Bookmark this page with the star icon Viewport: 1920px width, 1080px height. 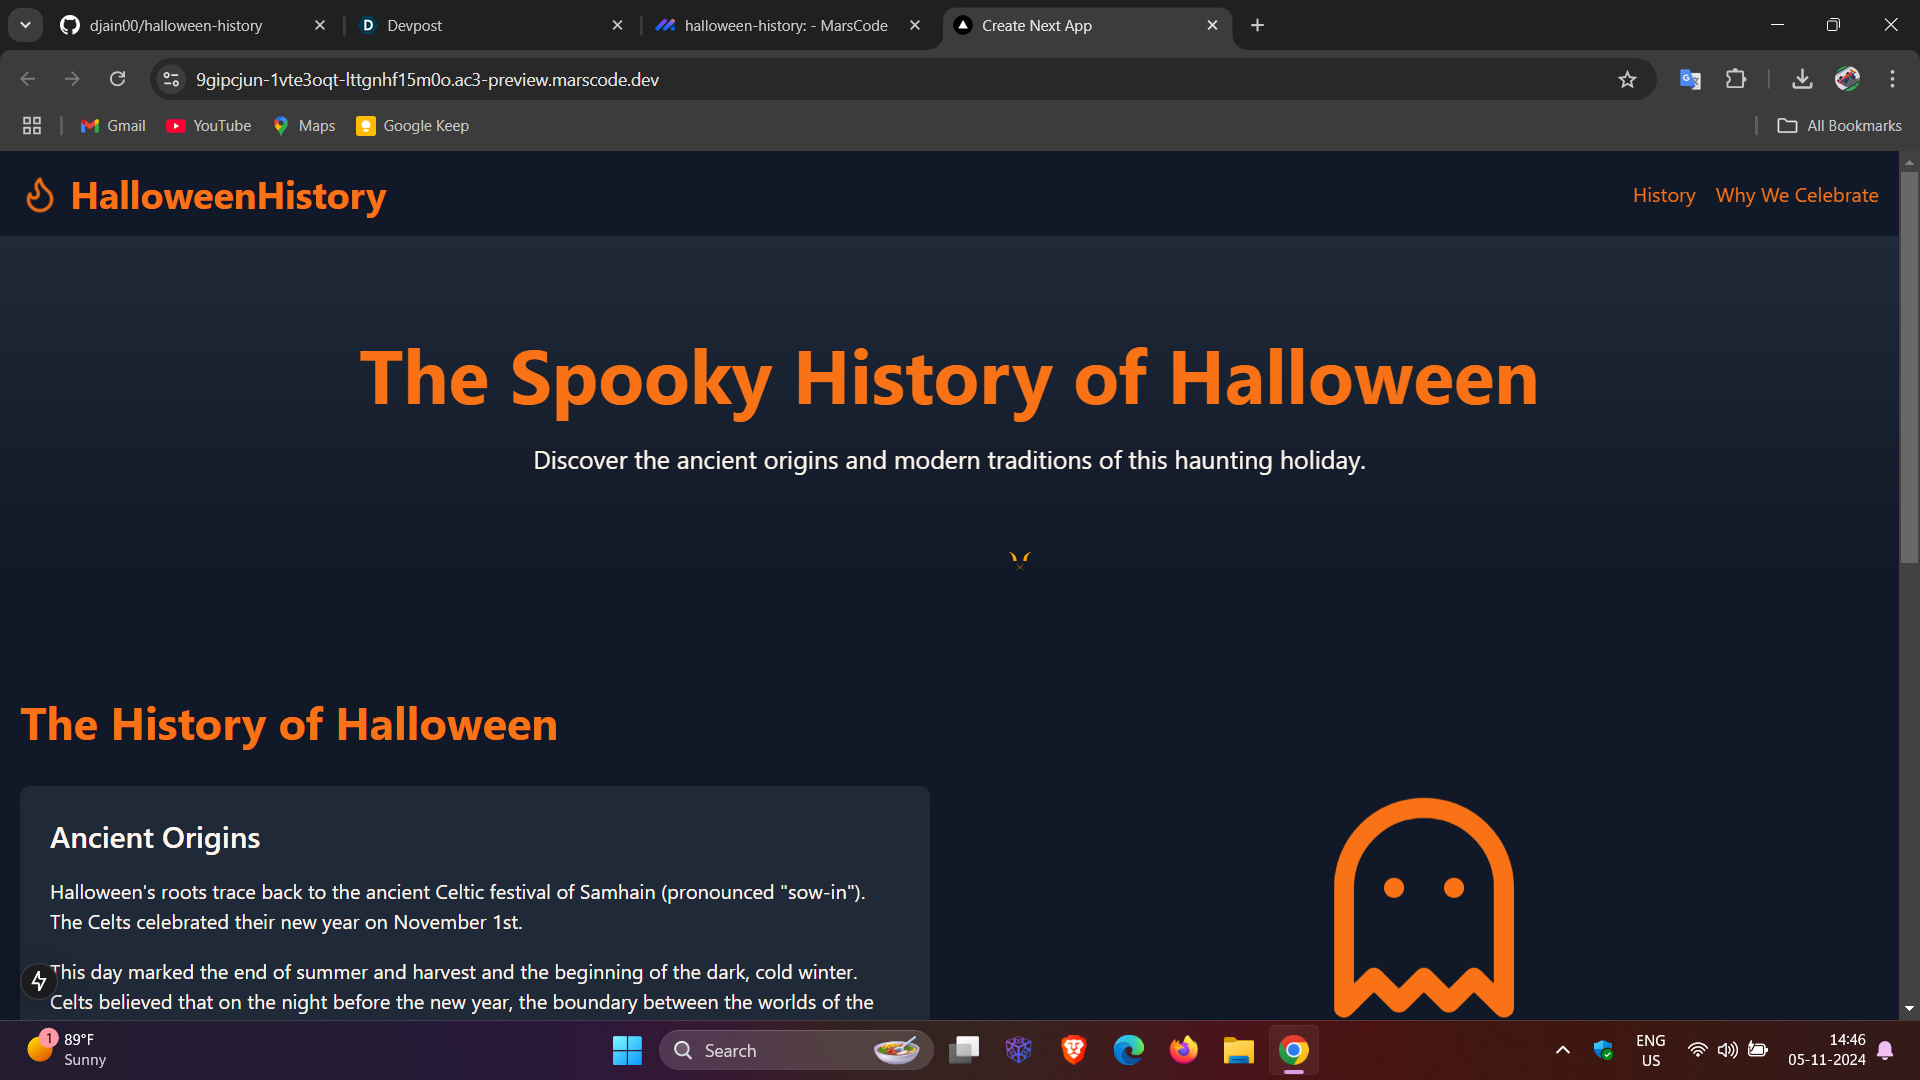pos(1627,80)
